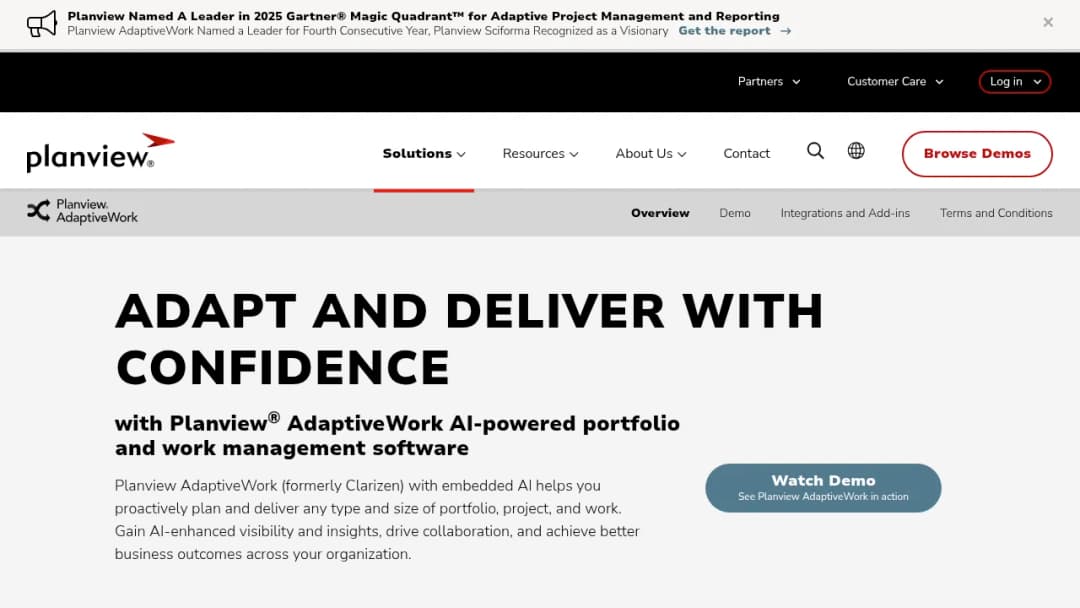Screen dimensions: 1080x608
Task: Click the banner headline about Gartner Magic Quadrant
Action: point(424,16)
